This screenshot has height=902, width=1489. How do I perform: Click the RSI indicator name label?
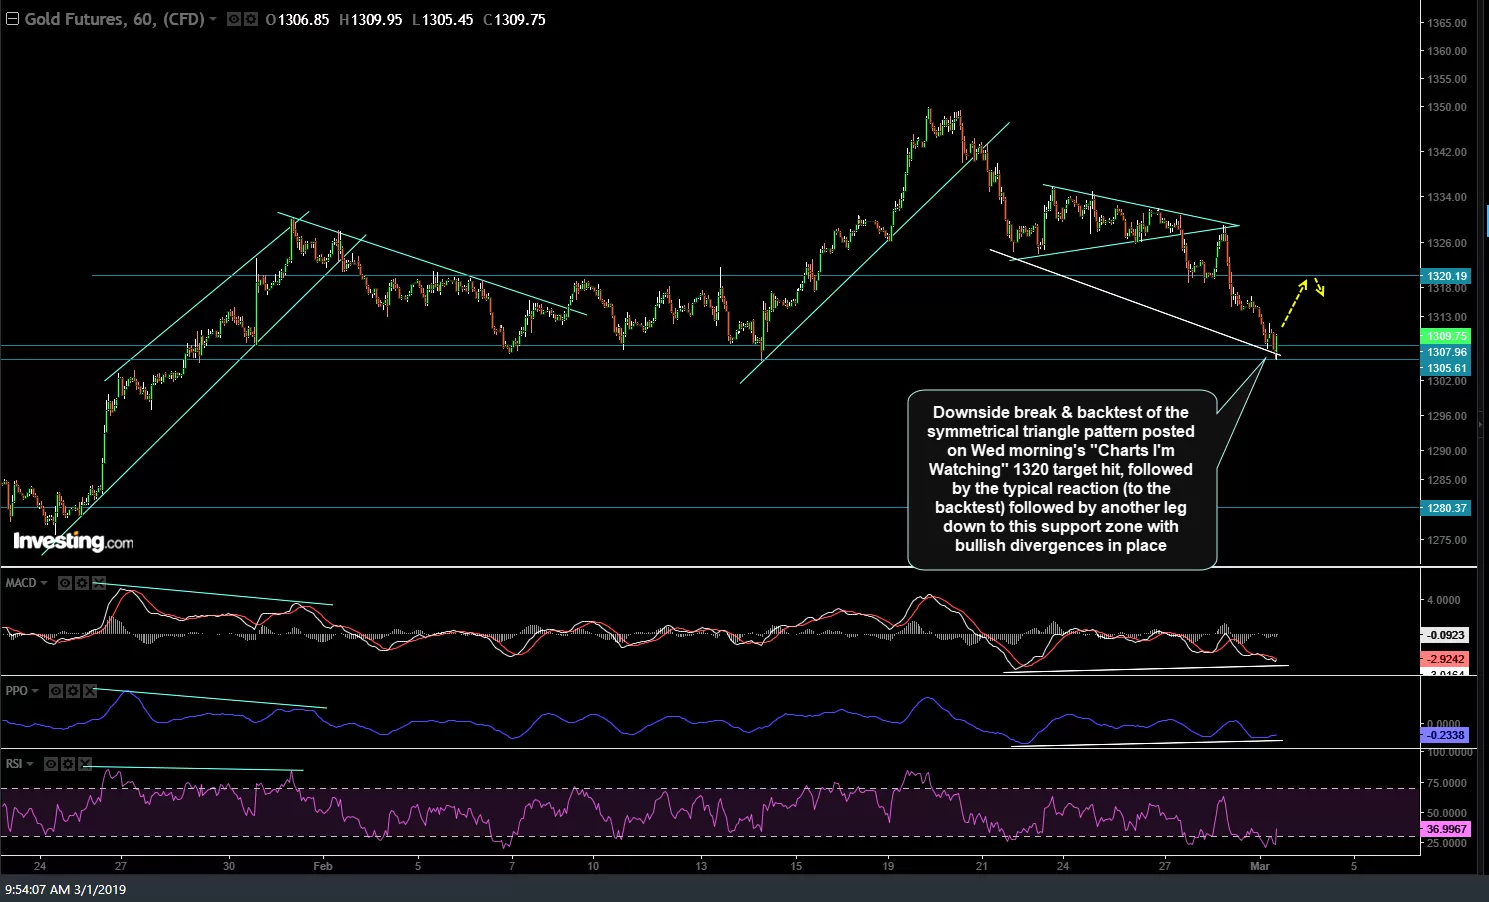[x=14, y=764]
